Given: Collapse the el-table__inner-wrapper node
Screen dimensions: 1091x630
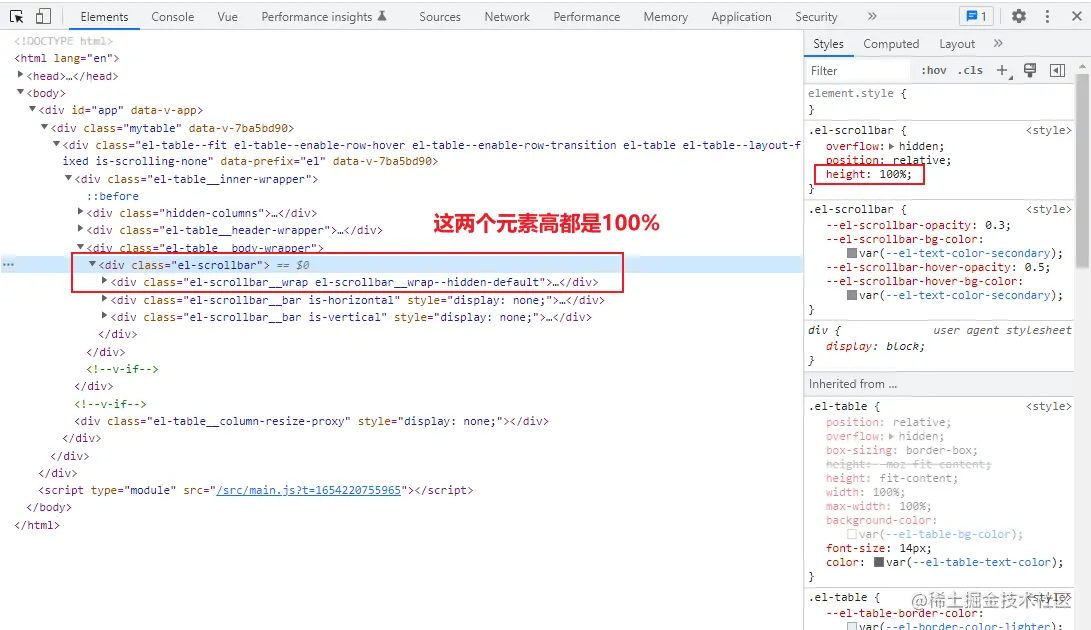Looking at the screenshot, I should pyautogui.click(x=68, y=178).
